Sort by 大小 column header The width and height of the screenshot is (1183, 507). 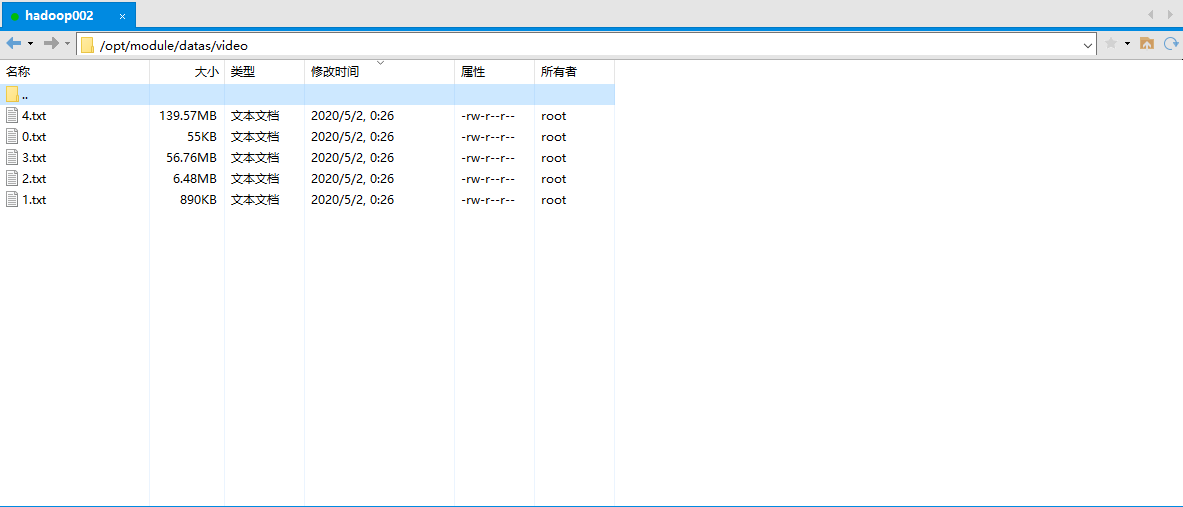click(x=187, y=72)
